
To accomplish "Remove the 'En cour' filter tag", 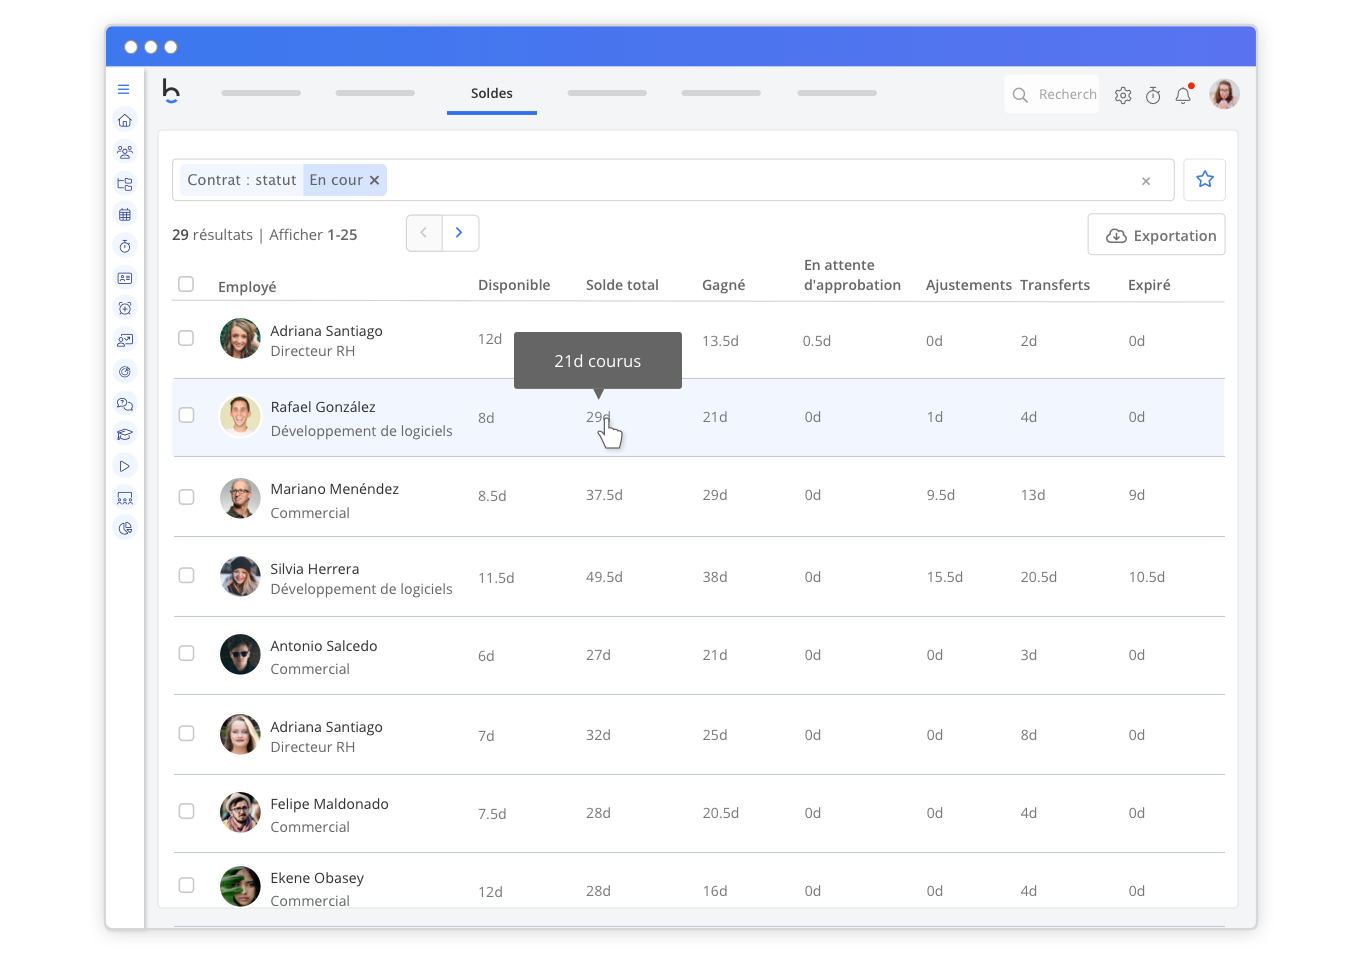I will pyautogui.click(x=374, y=180).
